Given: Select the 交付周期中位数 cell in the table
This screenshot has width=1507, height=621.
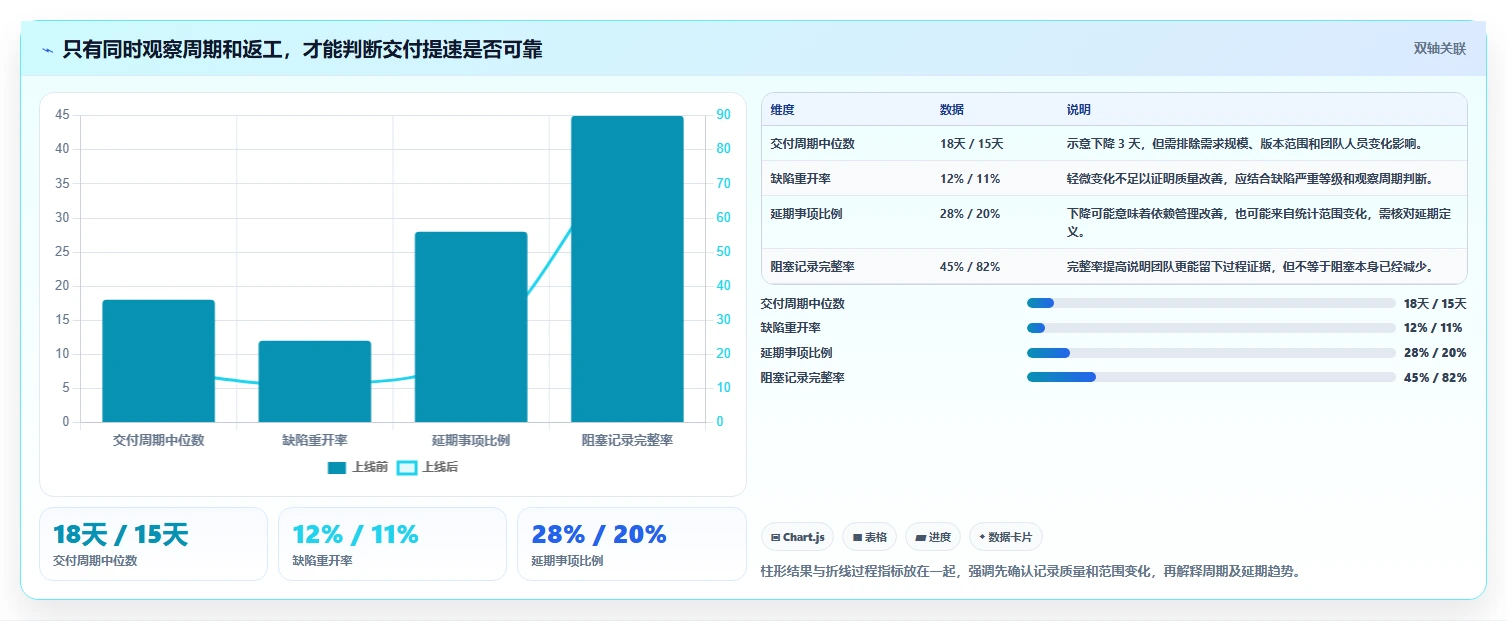Looking at the screenshot, I should pos(812,144).
